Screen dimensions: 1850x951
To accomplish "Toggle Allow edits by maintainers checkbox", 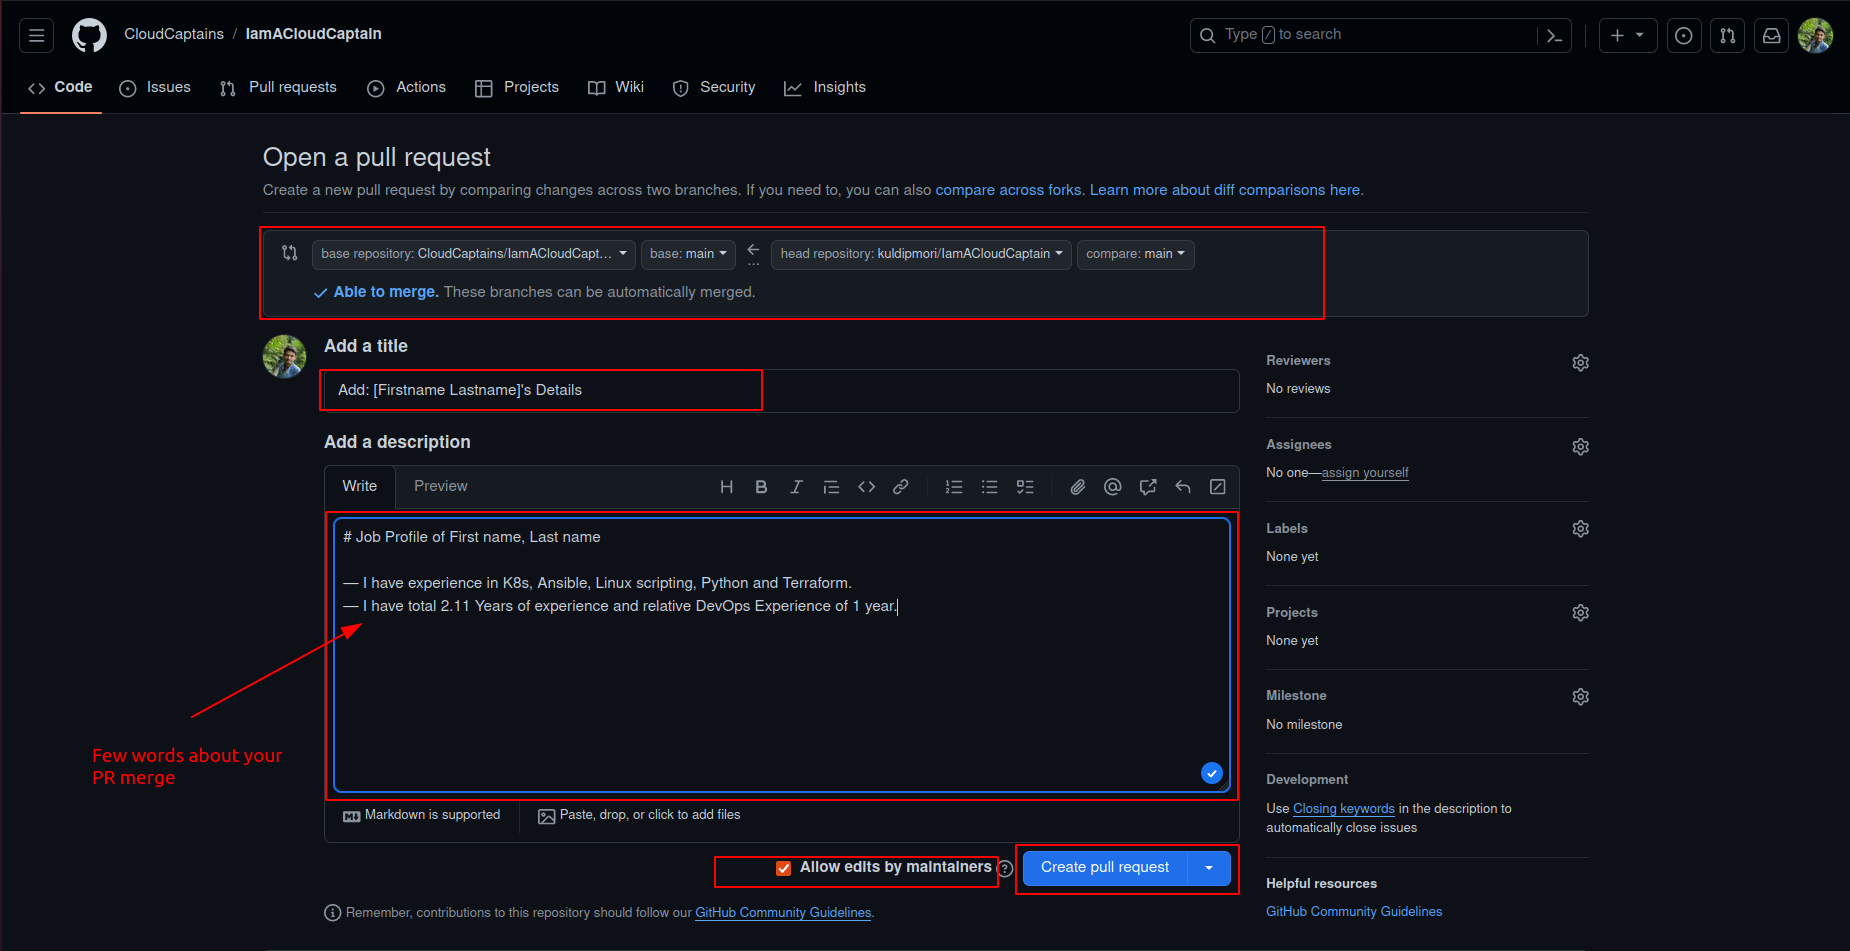I will [x=784, y=868].
